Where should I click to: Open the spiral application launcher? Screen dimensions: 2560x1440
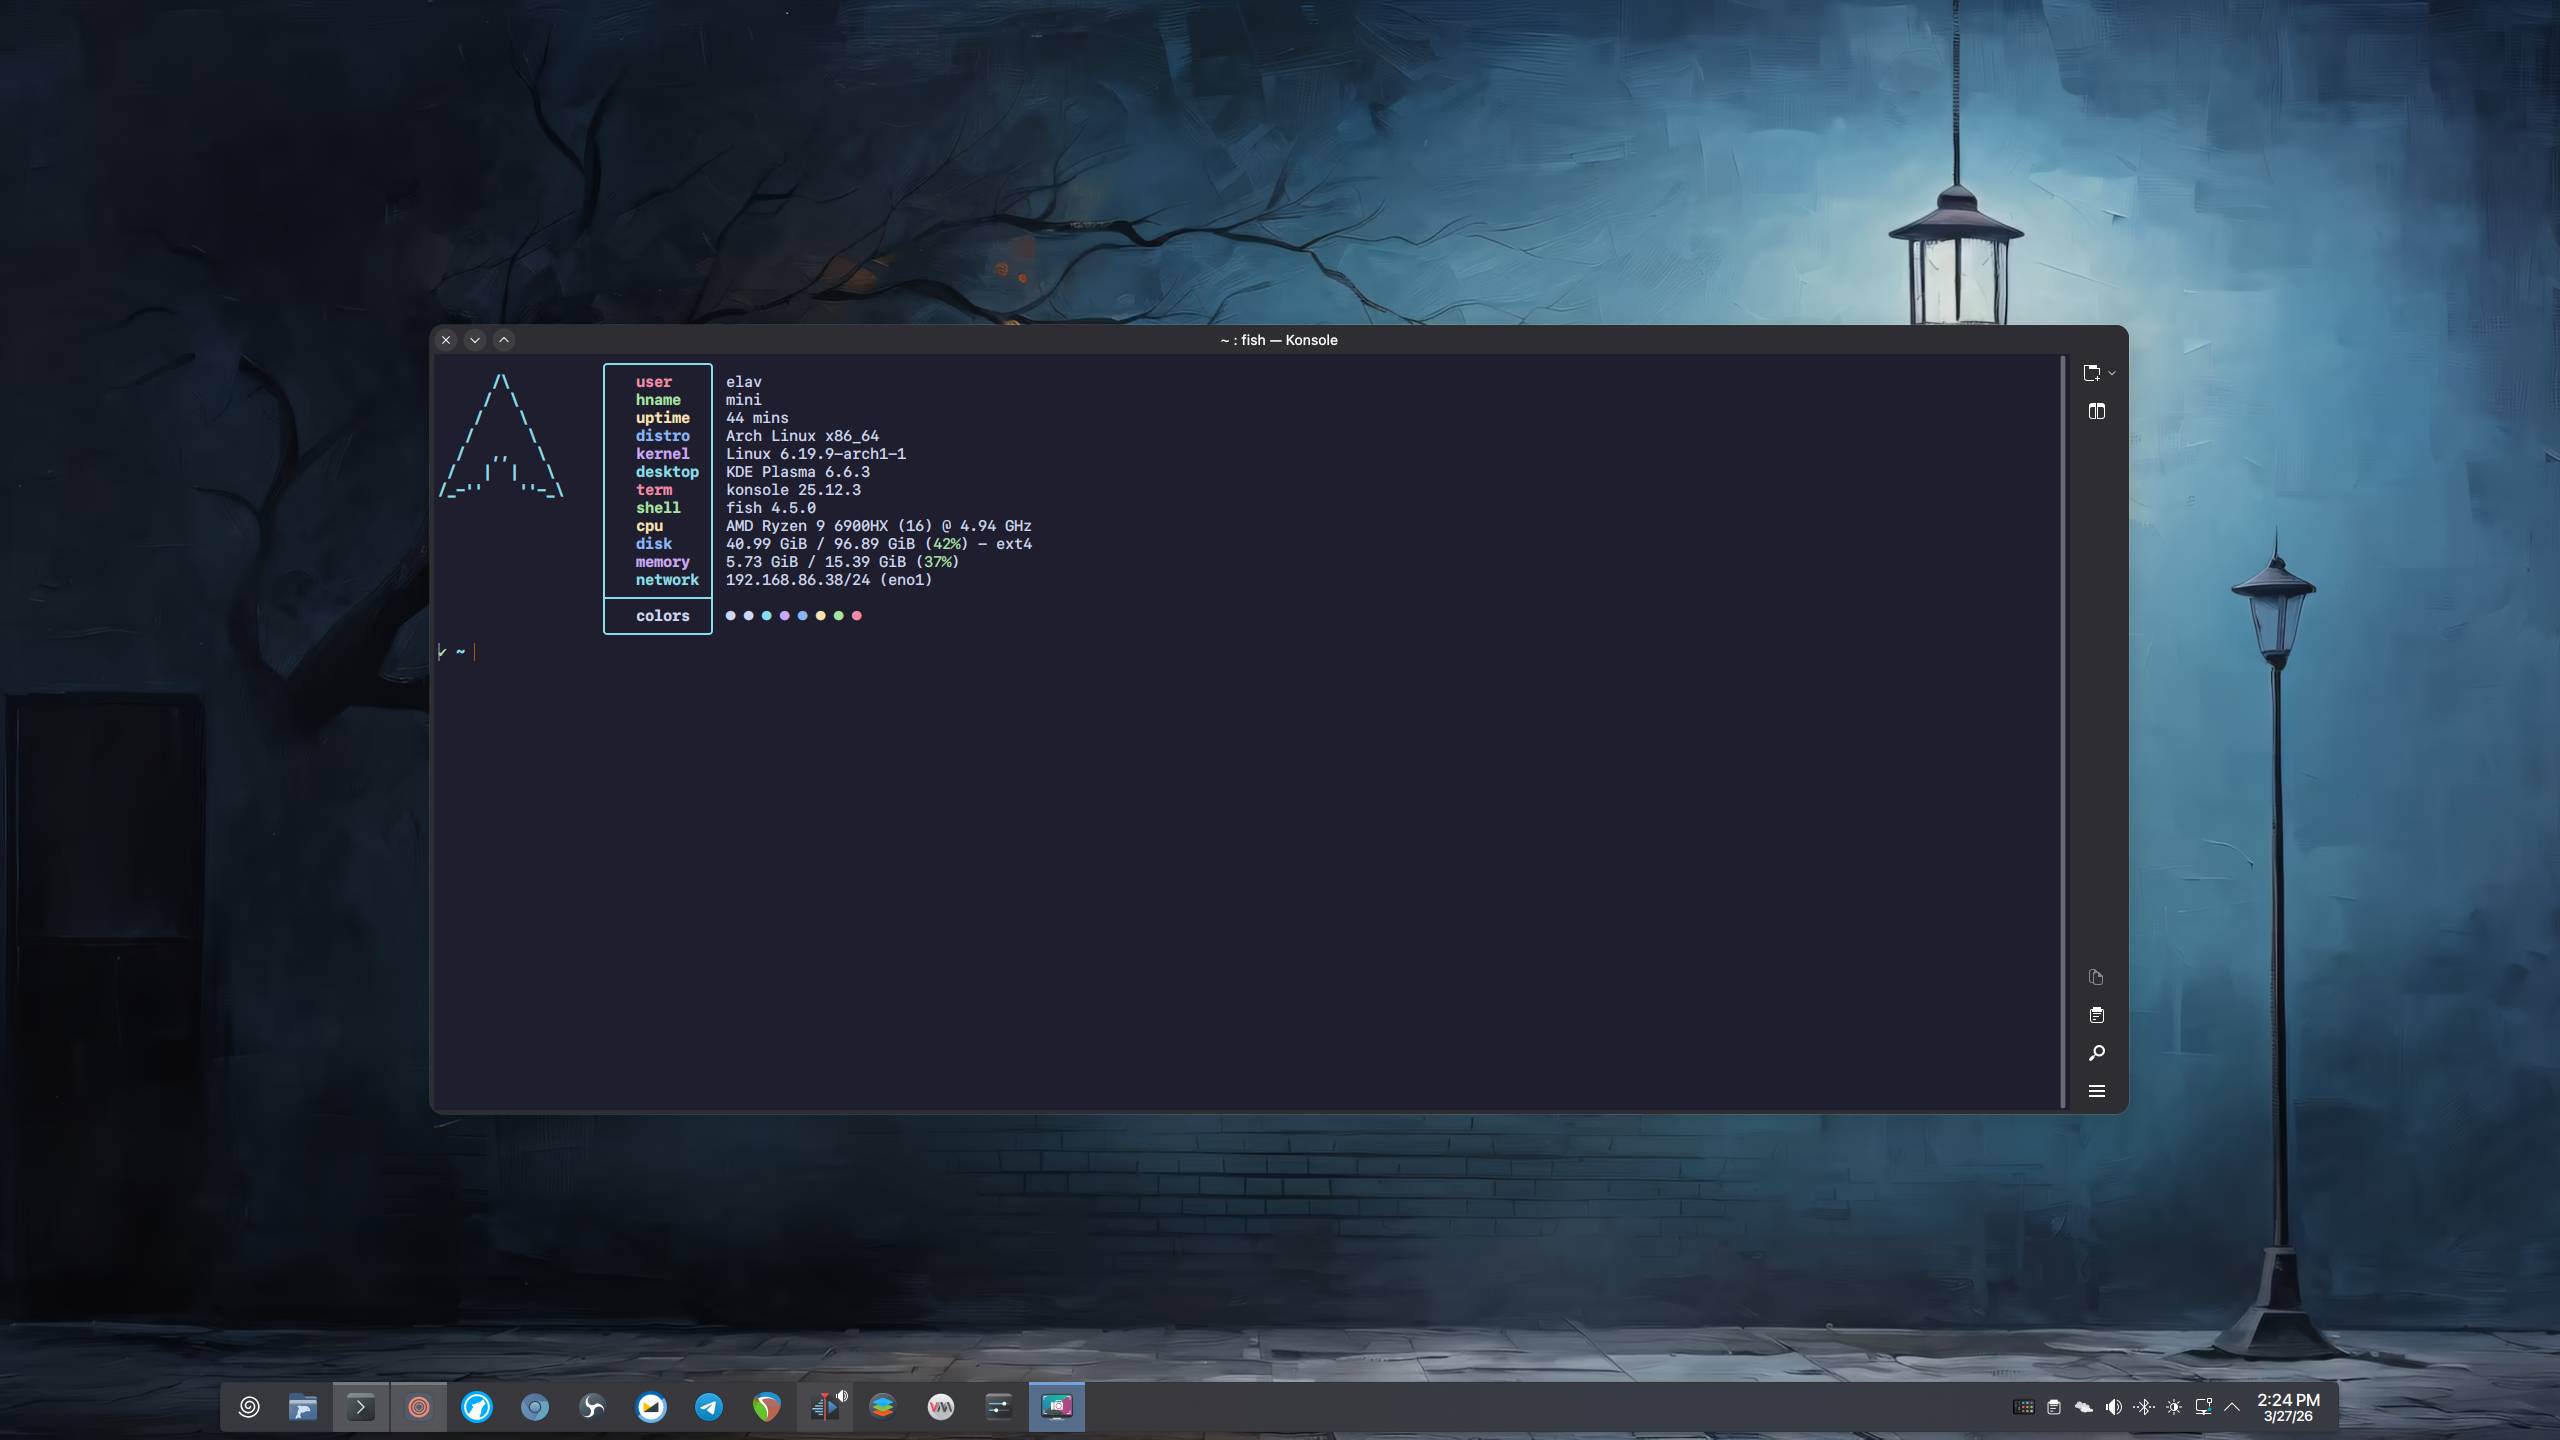[x=249, y=1407]
